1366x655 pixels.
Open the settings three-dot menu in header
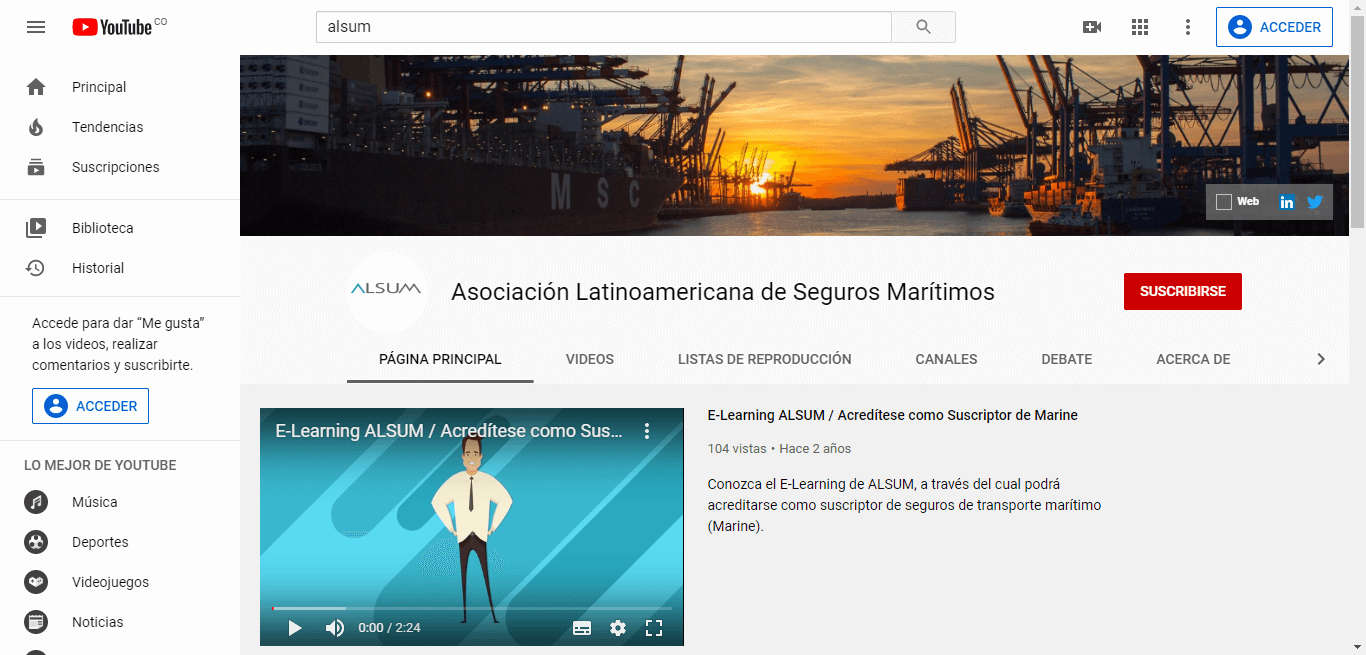click(1188, 27)
